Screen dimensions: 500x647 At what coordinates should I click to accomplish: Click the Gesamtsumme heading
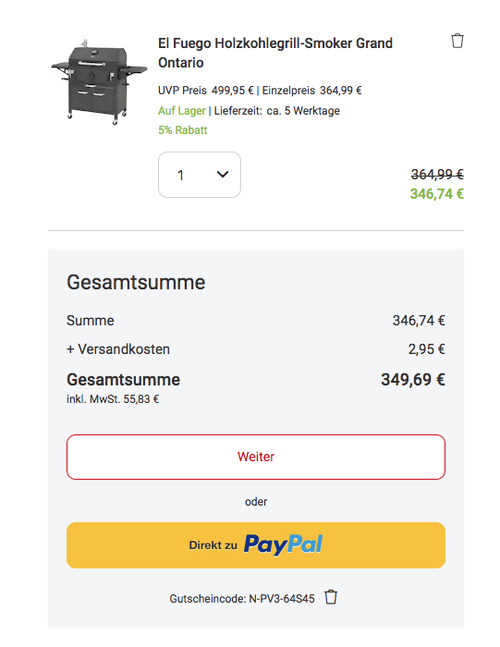point(136,282)
